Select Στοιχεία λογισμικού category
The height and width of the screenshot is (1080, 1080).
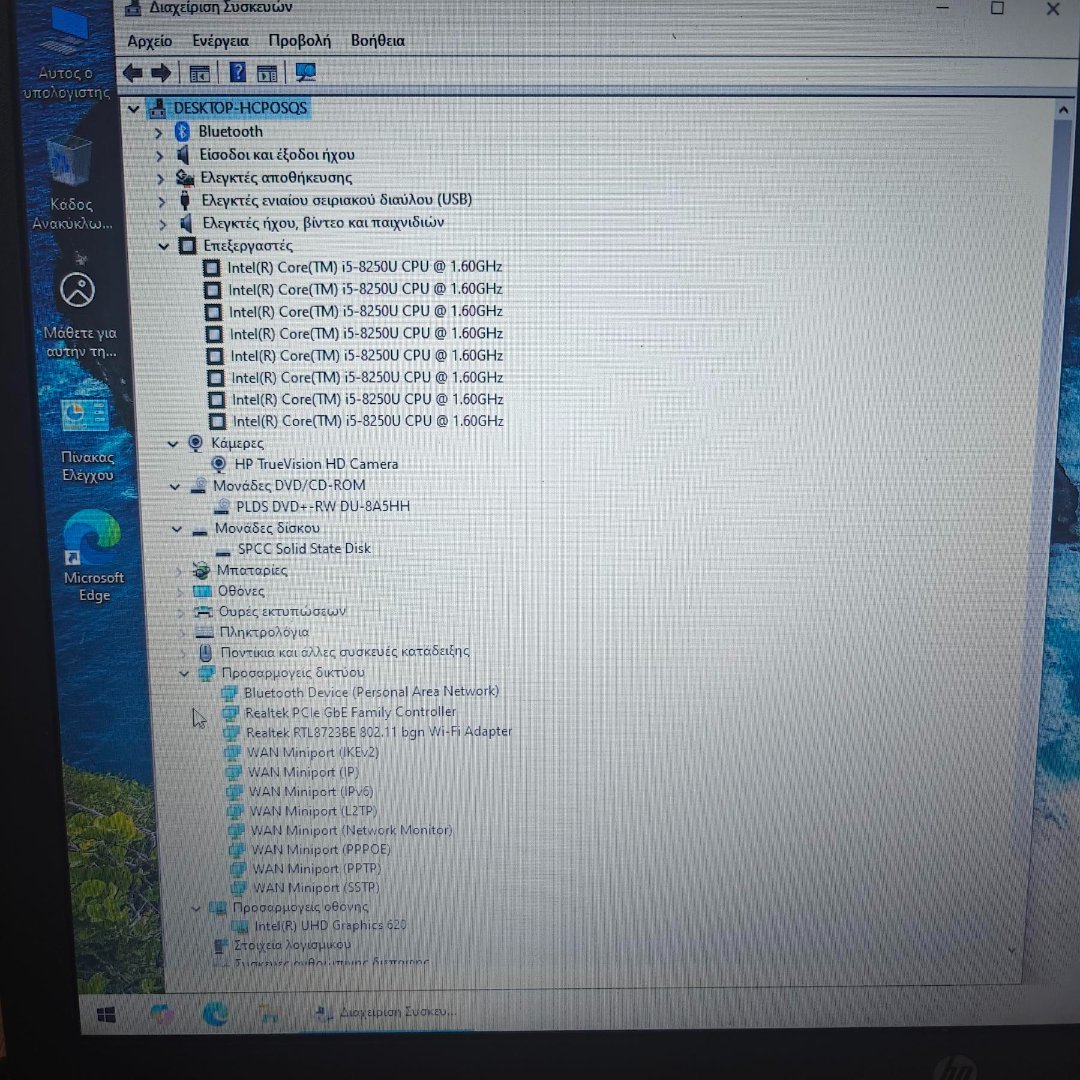pyautogui.click(x=292, y=945)
